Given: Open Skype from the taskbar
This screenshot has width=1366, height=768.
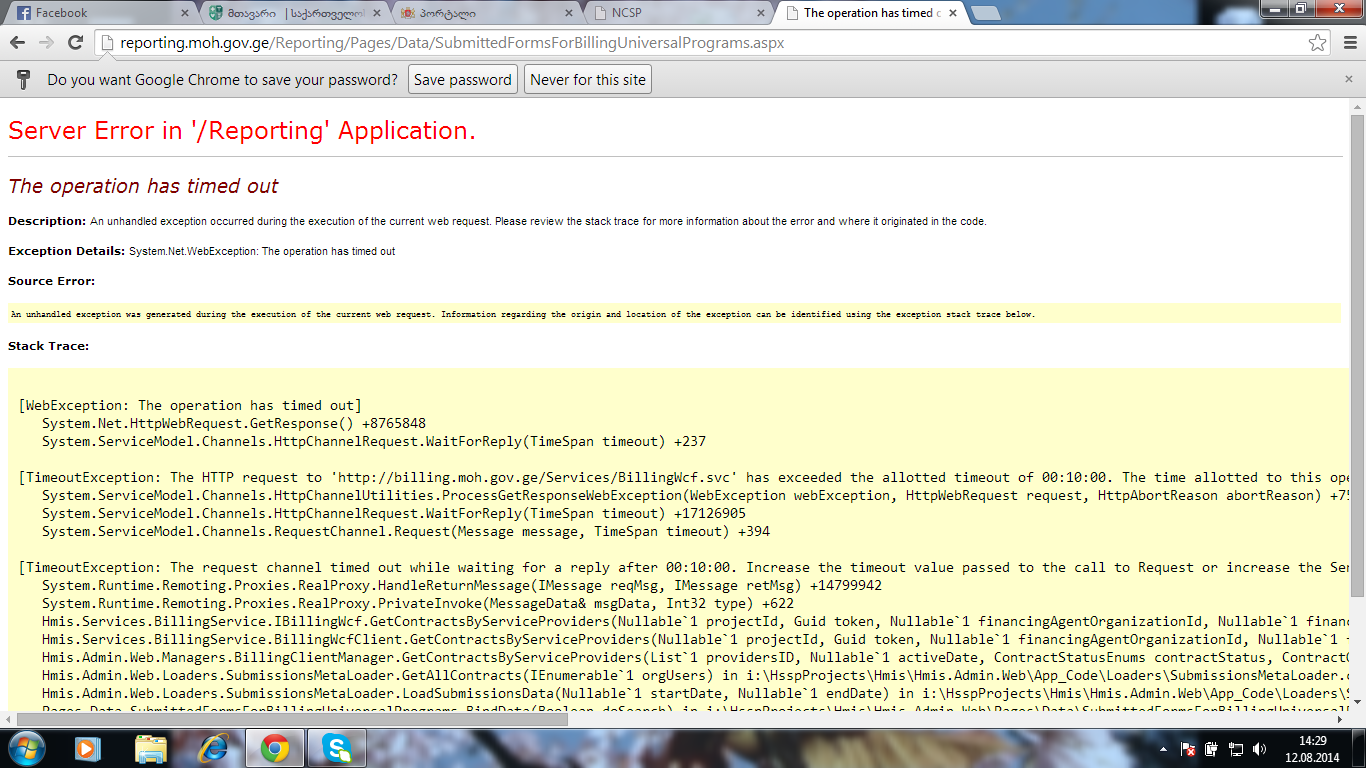Looking at the screenshot, I should point(337,748).
